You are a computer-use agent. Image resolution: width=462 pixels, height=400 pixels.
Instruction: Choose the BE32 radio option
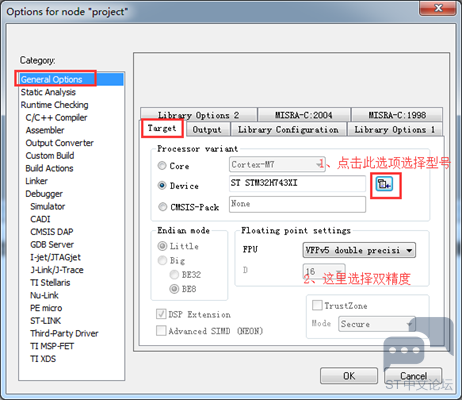pos(174,275)
